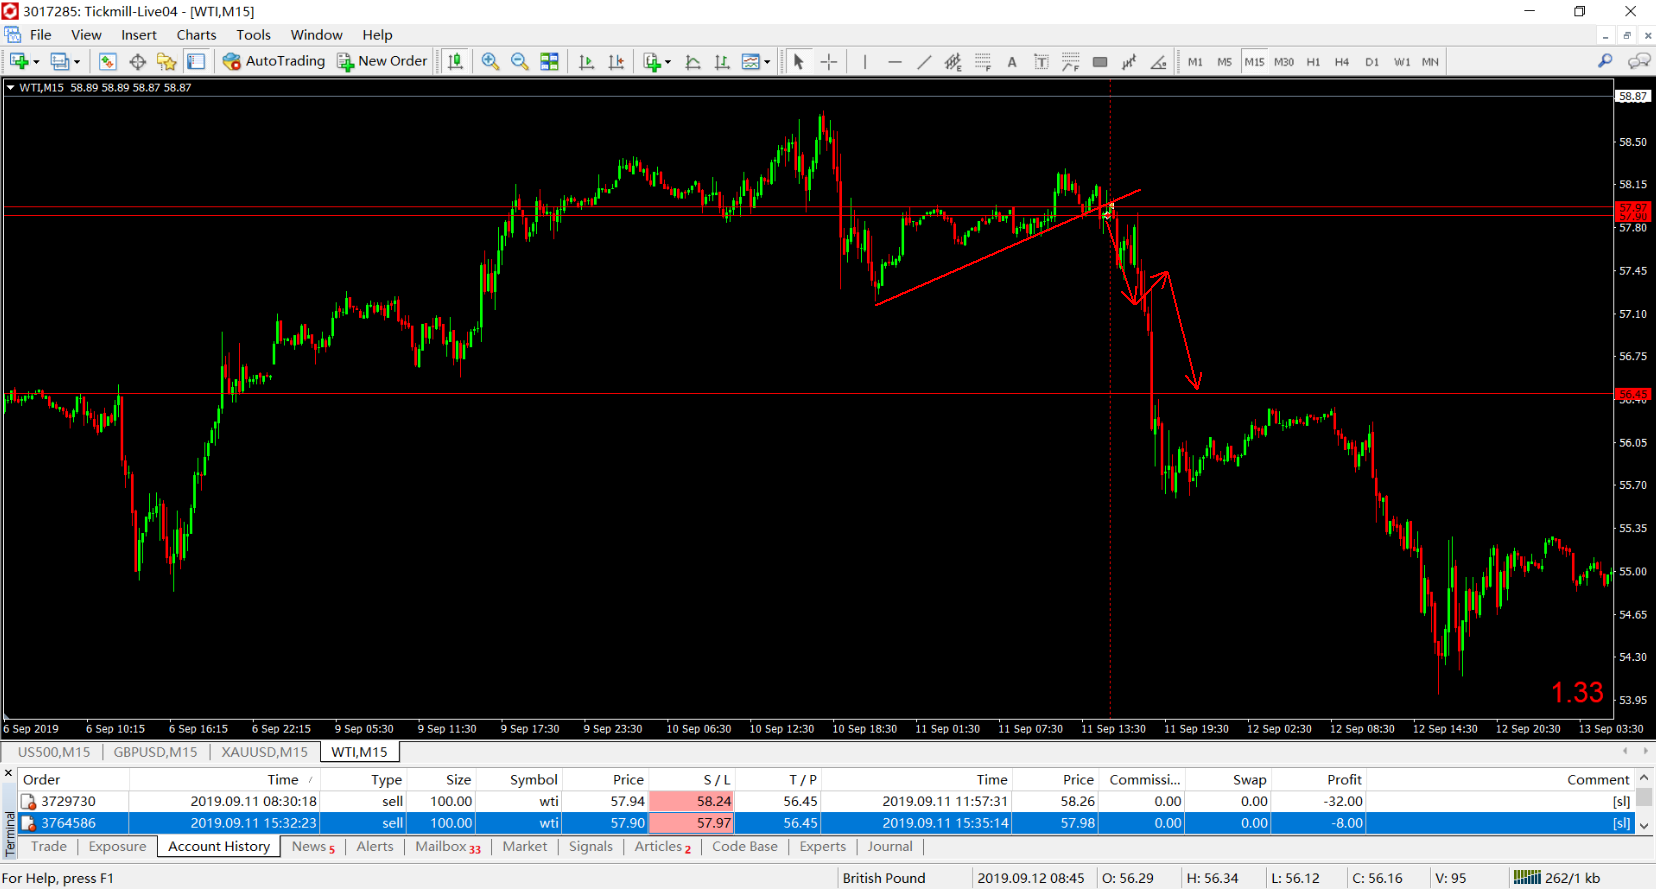Open the Insert menu
The height and width of the screenshot is (889, 1656).
click(139, 35)
